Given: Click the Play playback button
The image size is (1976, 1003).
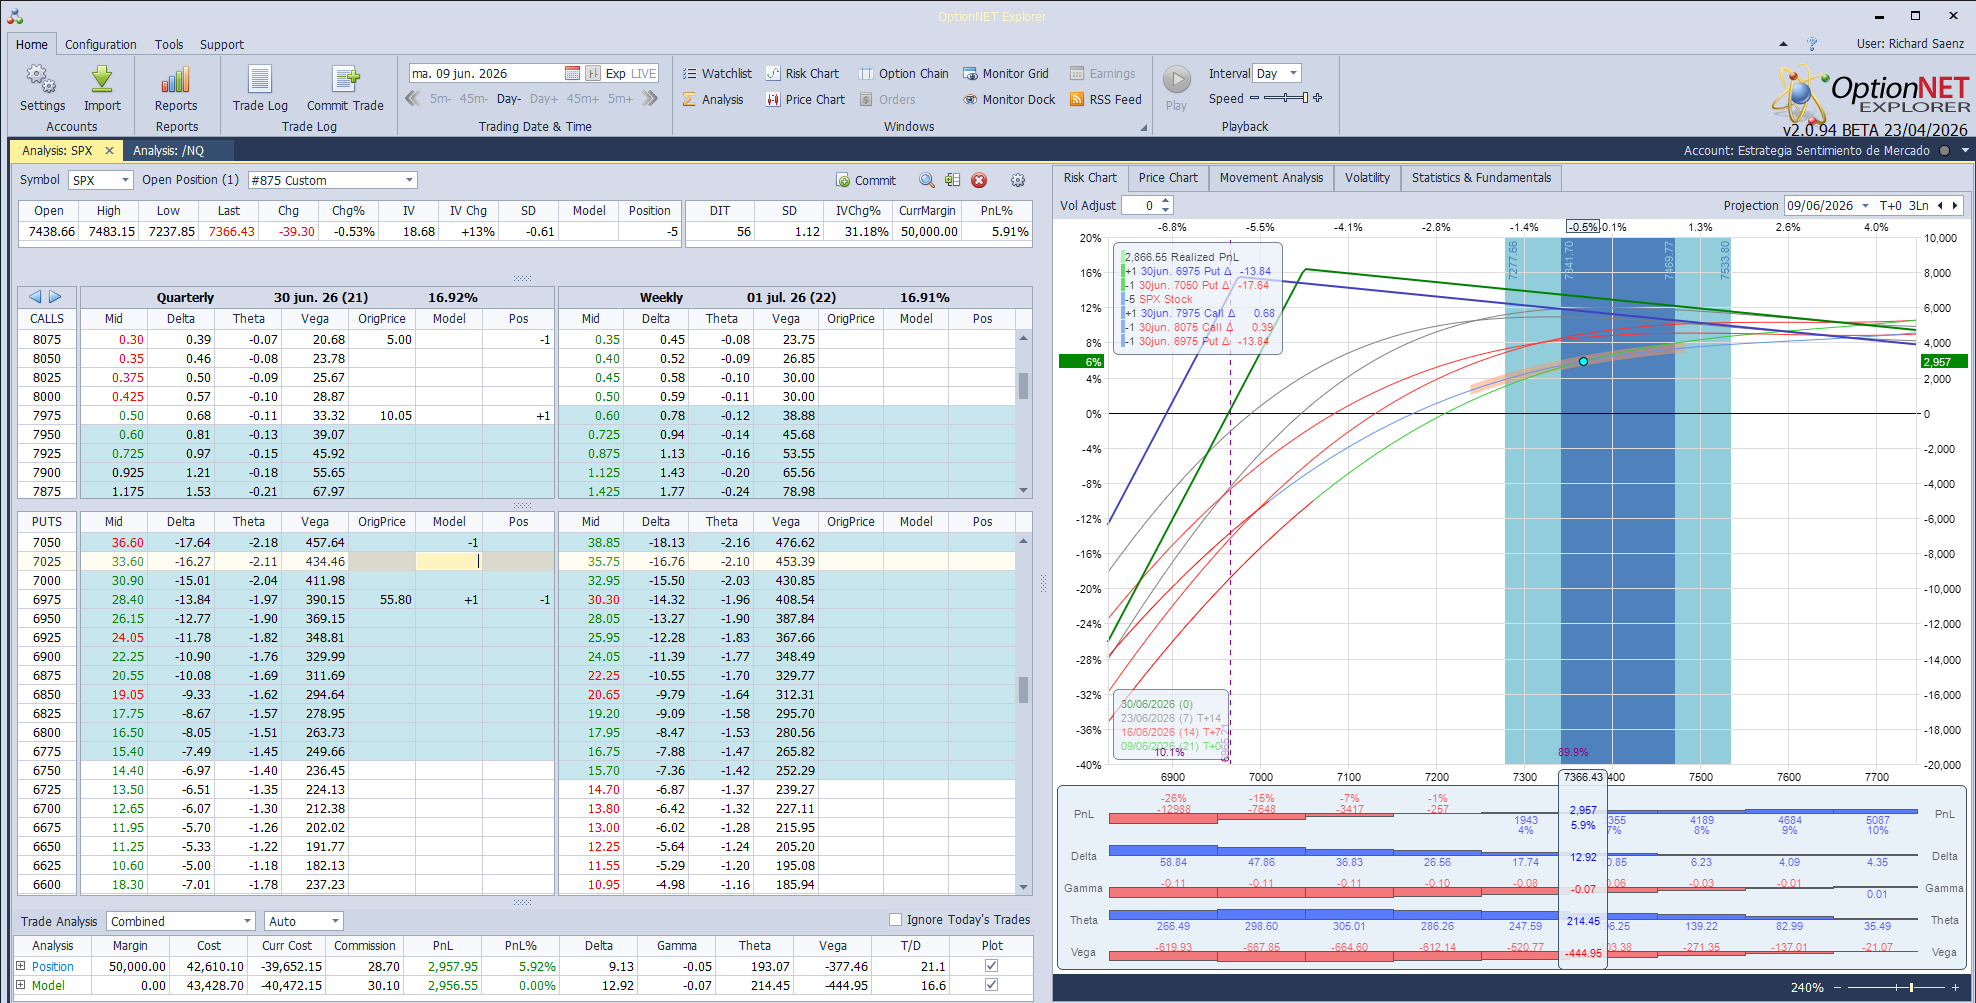Looking at the screenshot, I should coord(1177,88).
